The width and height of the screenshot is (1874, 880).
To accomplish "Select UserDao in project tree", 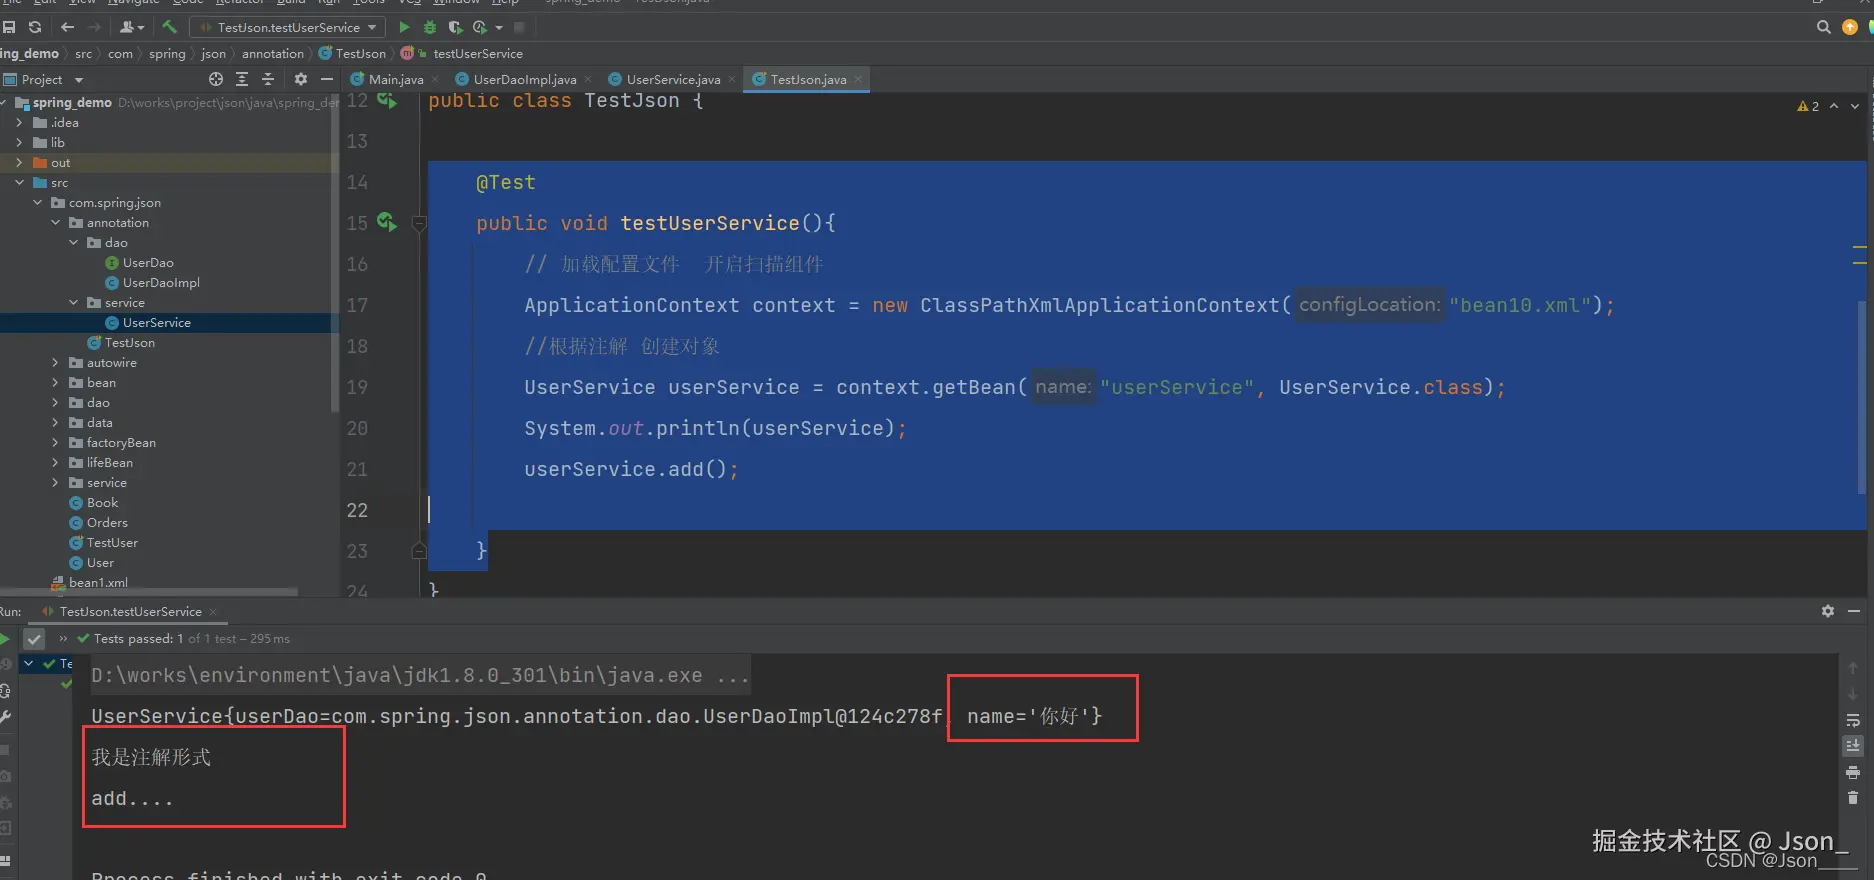I will coord(148,262).
